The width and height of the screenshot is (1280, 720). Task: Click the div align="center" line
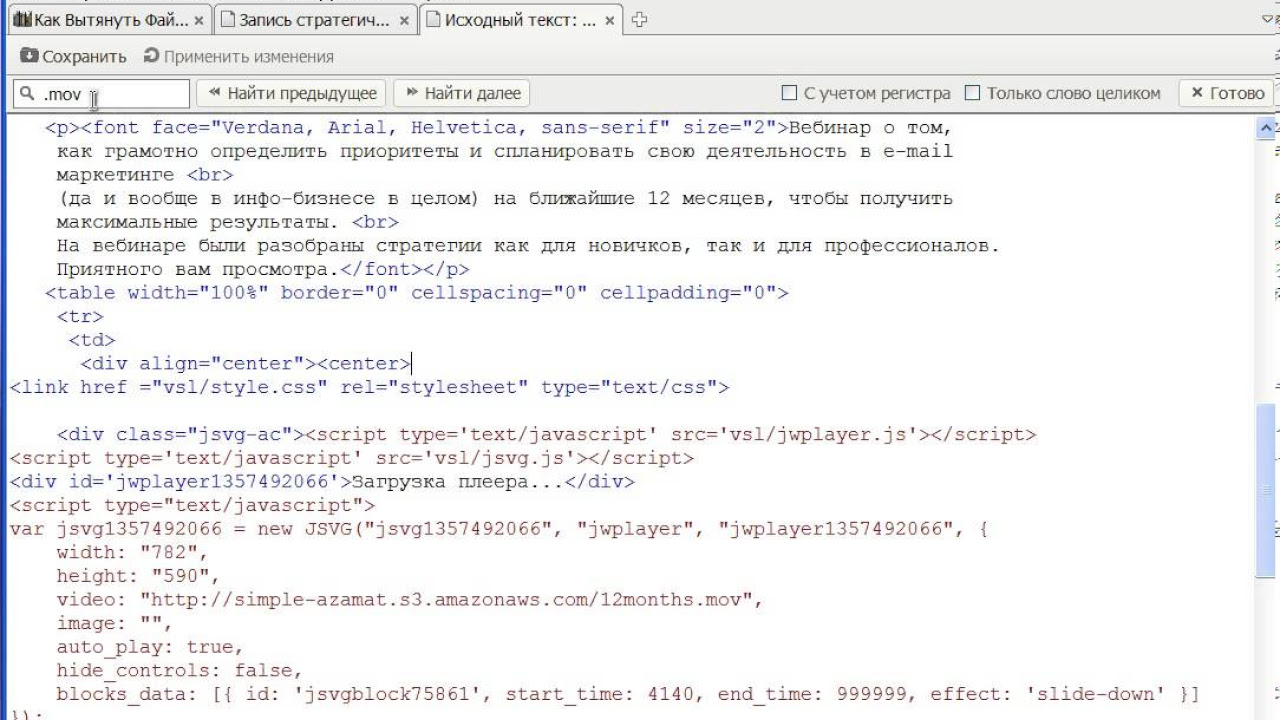click(245, 364)
